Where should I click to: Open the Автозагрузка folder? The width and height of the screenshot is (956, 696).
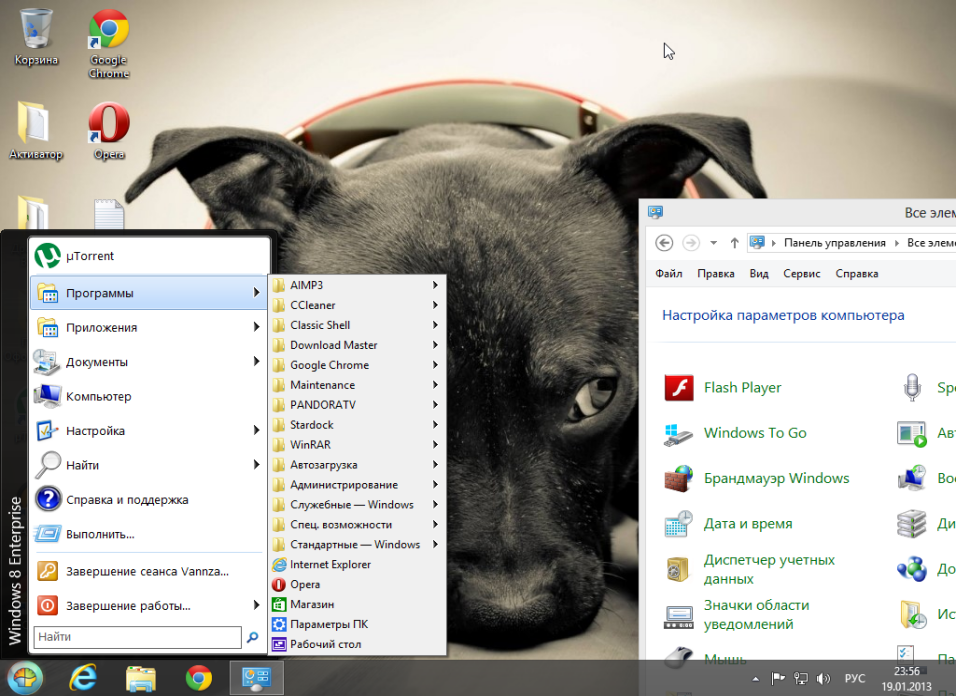[x=357, y=464]
